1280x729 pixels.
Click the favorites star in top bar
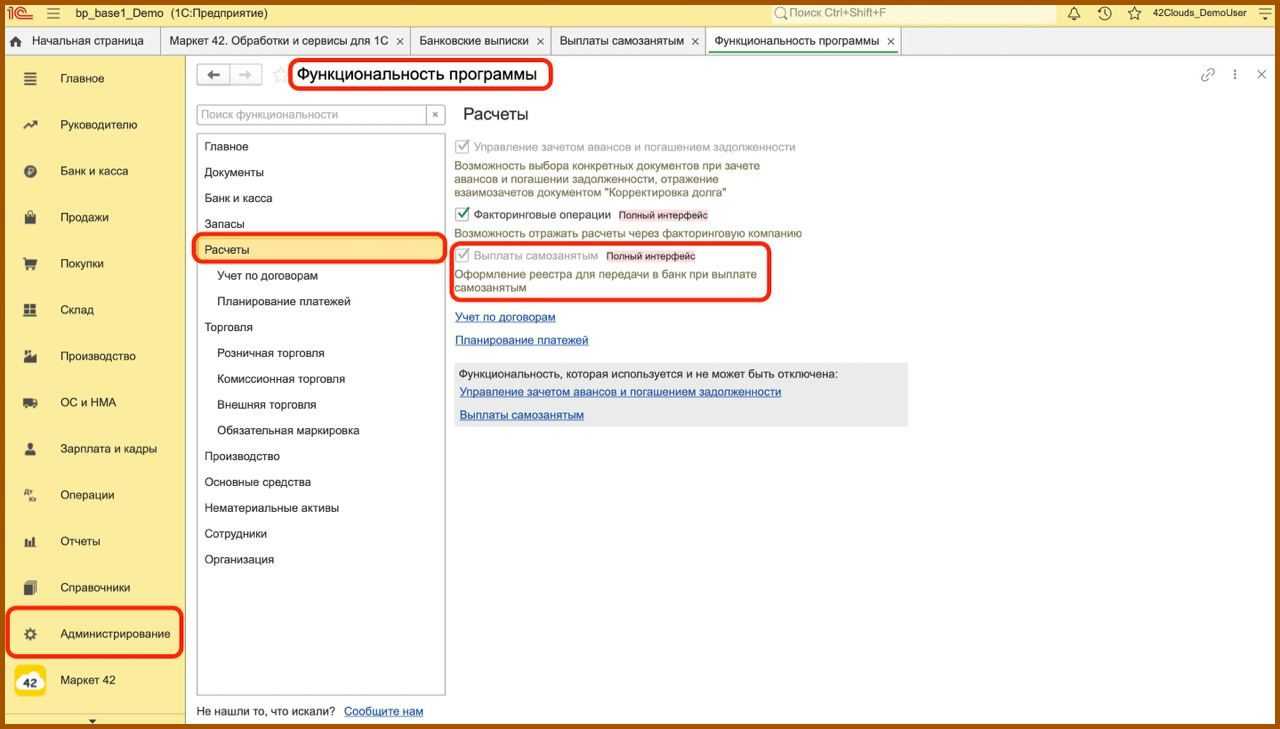click(x=1134, y=13)
